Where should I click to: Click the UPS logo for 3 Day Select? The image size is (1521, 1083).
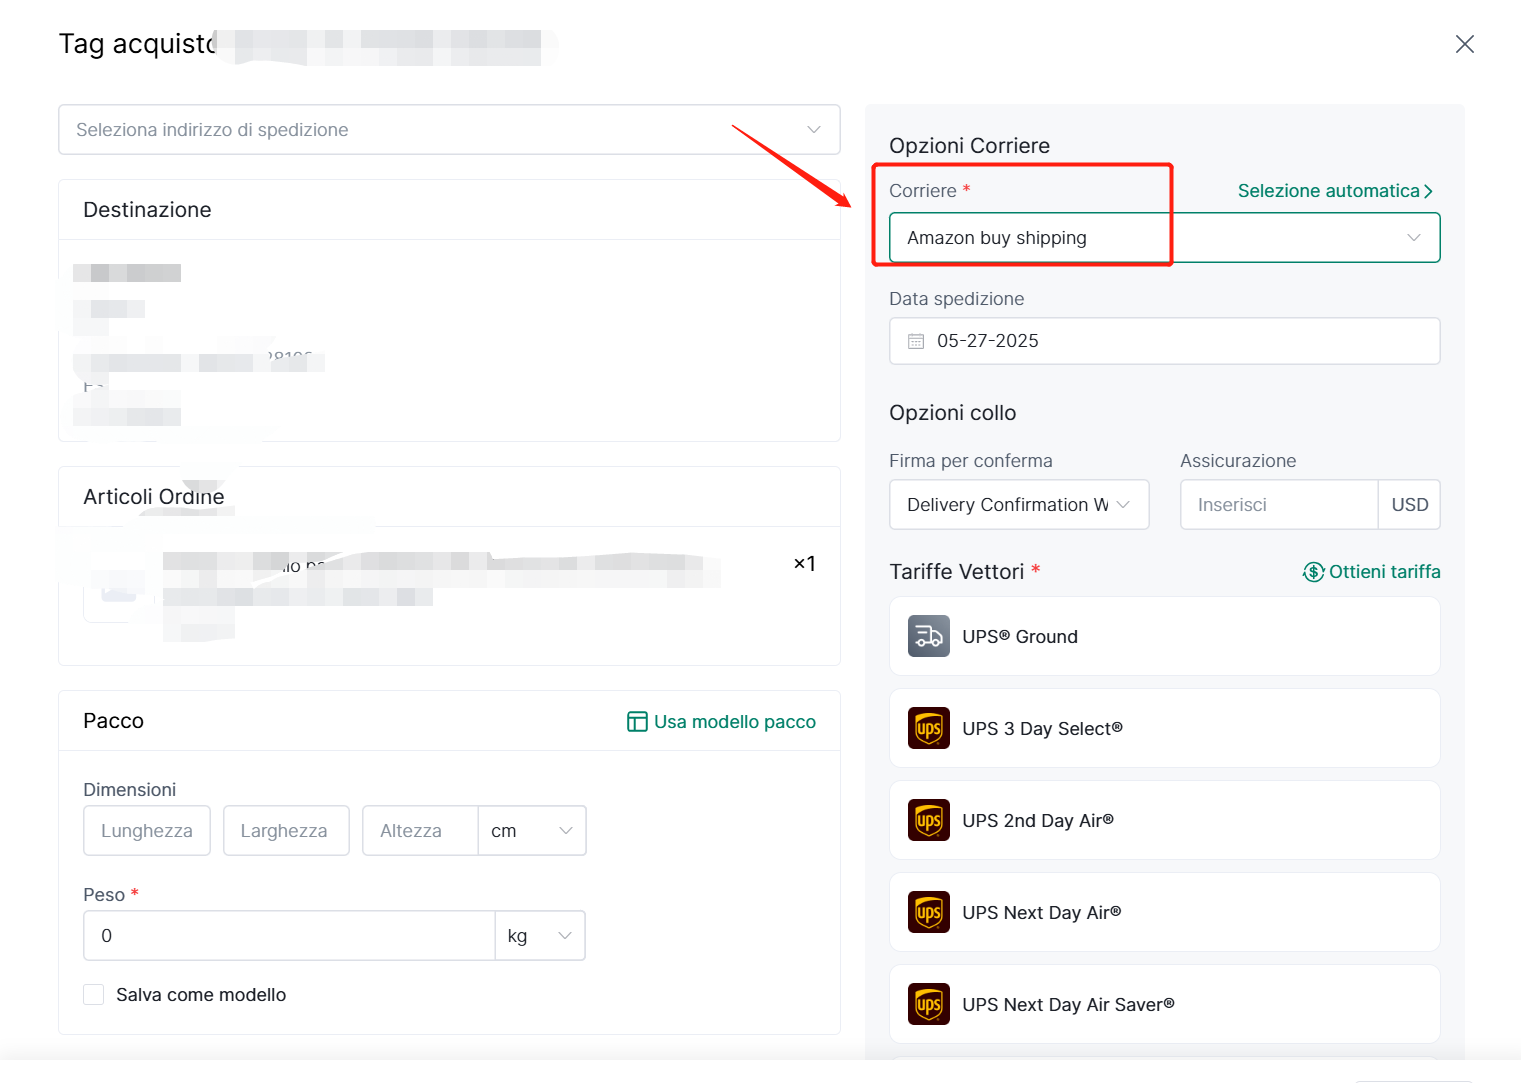click(x=929, y=728)
